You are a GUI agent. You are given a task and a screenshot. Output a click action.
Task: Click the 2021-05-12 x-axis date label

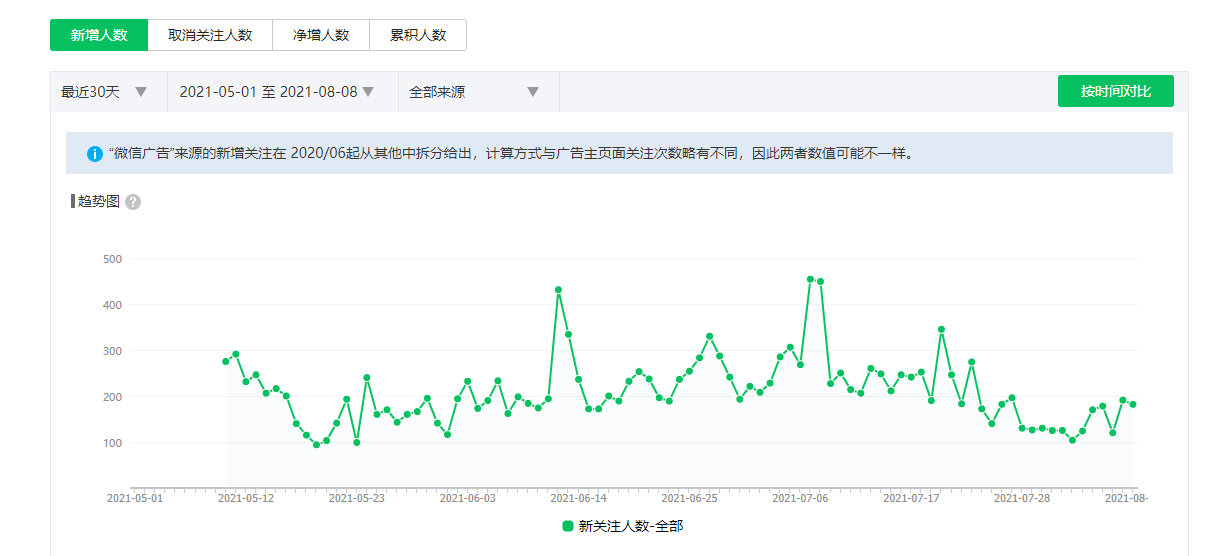245,498
